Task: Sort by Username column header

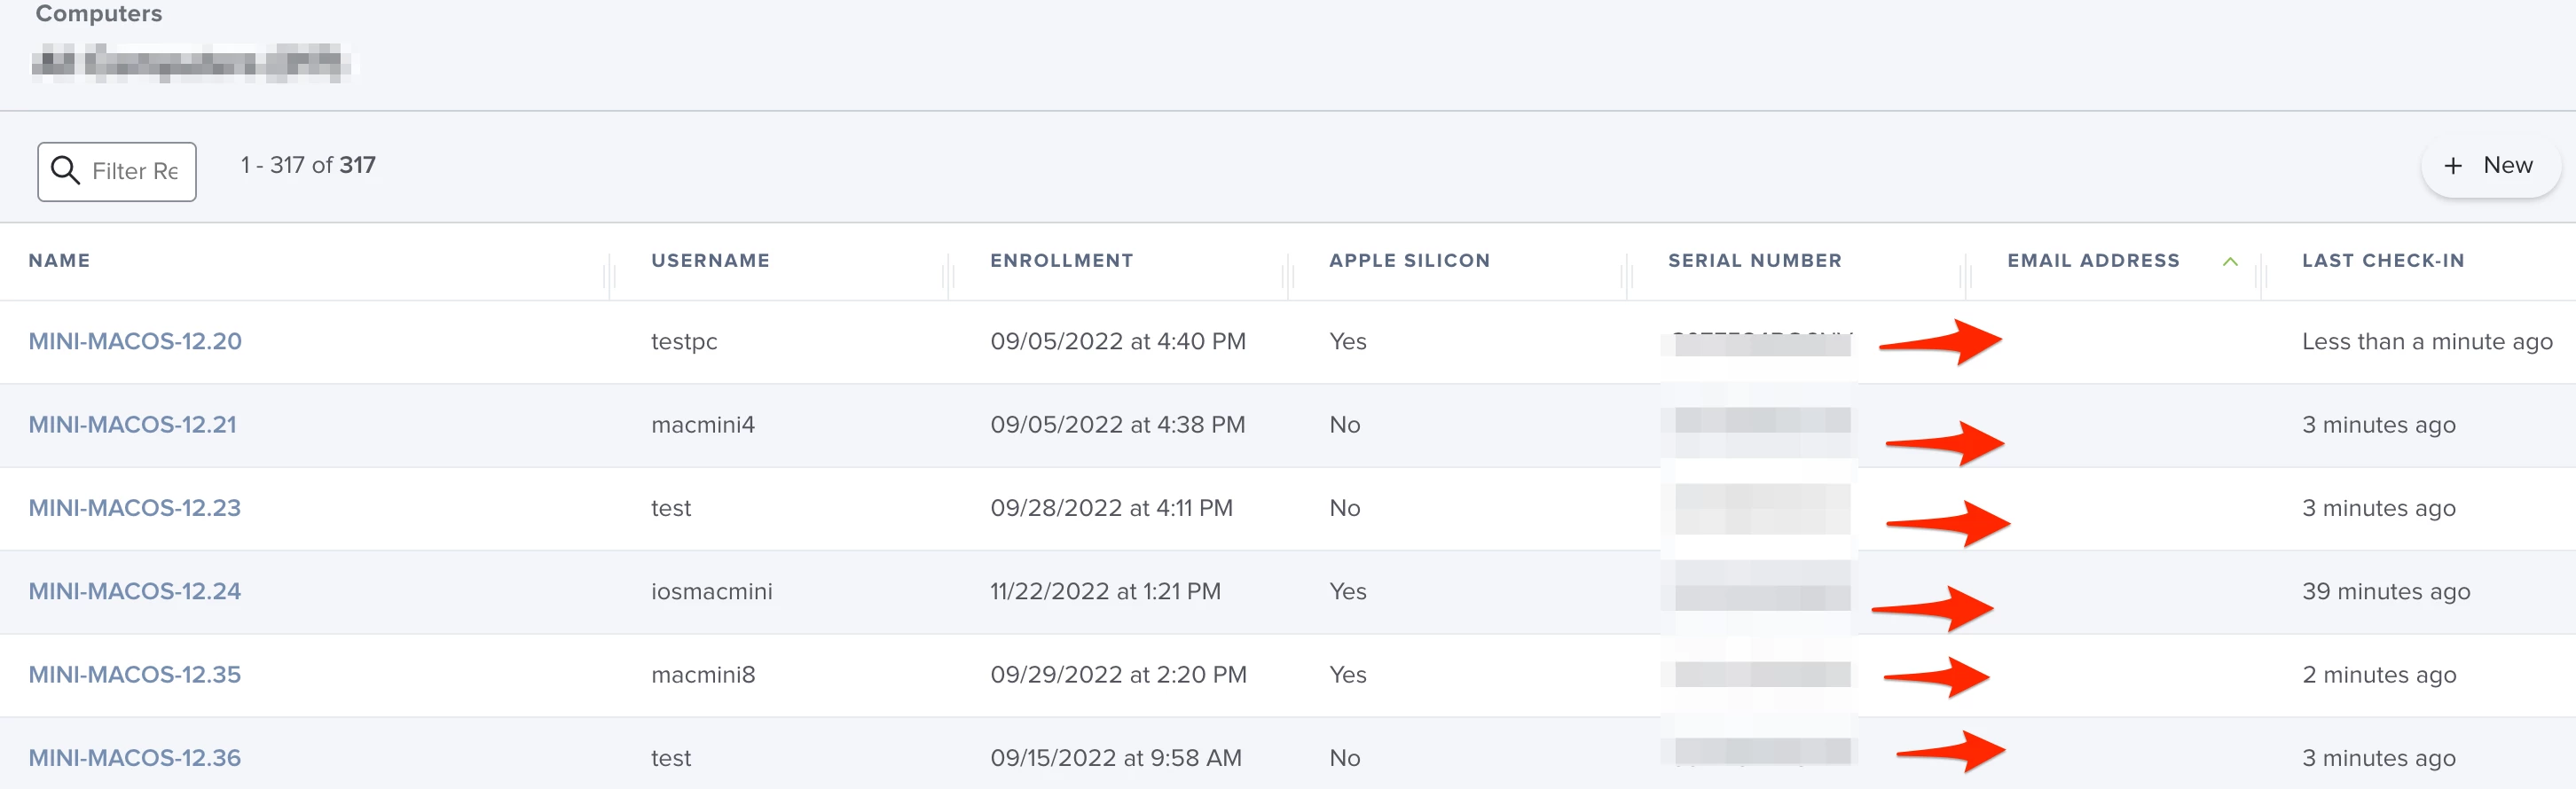Action: (710, 260)
